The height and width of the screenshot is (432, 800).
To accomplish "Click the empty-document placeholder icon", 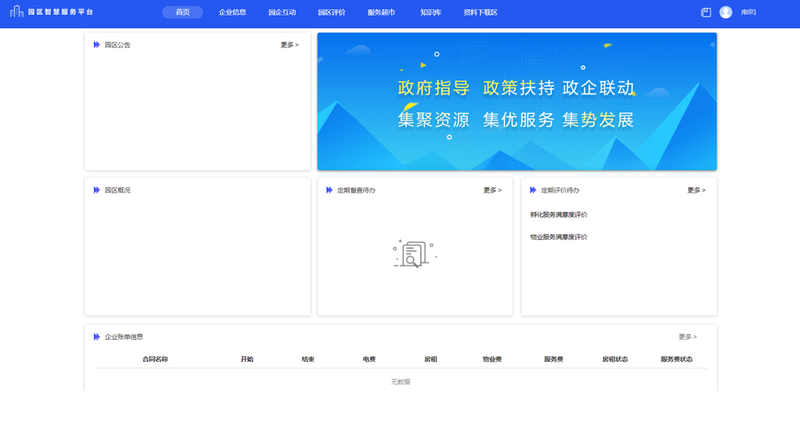I will pyautogui.click(x=415, y=253).
